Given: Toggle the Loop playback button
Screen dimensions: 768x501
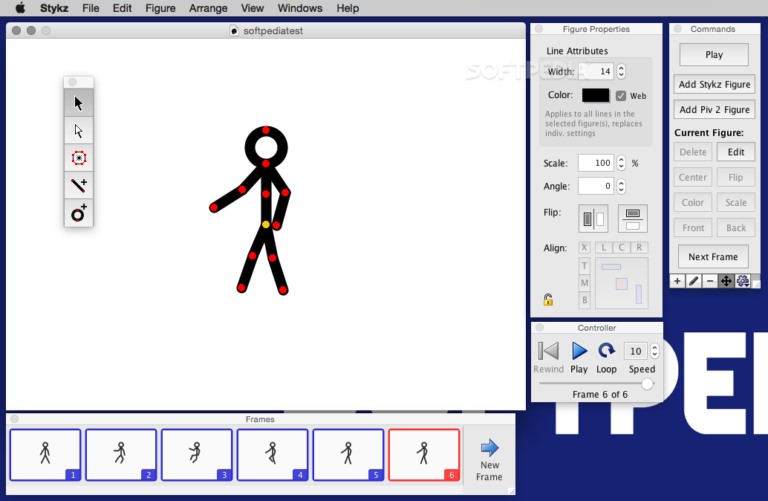Looking at the screenshot, I should point(606,351).
